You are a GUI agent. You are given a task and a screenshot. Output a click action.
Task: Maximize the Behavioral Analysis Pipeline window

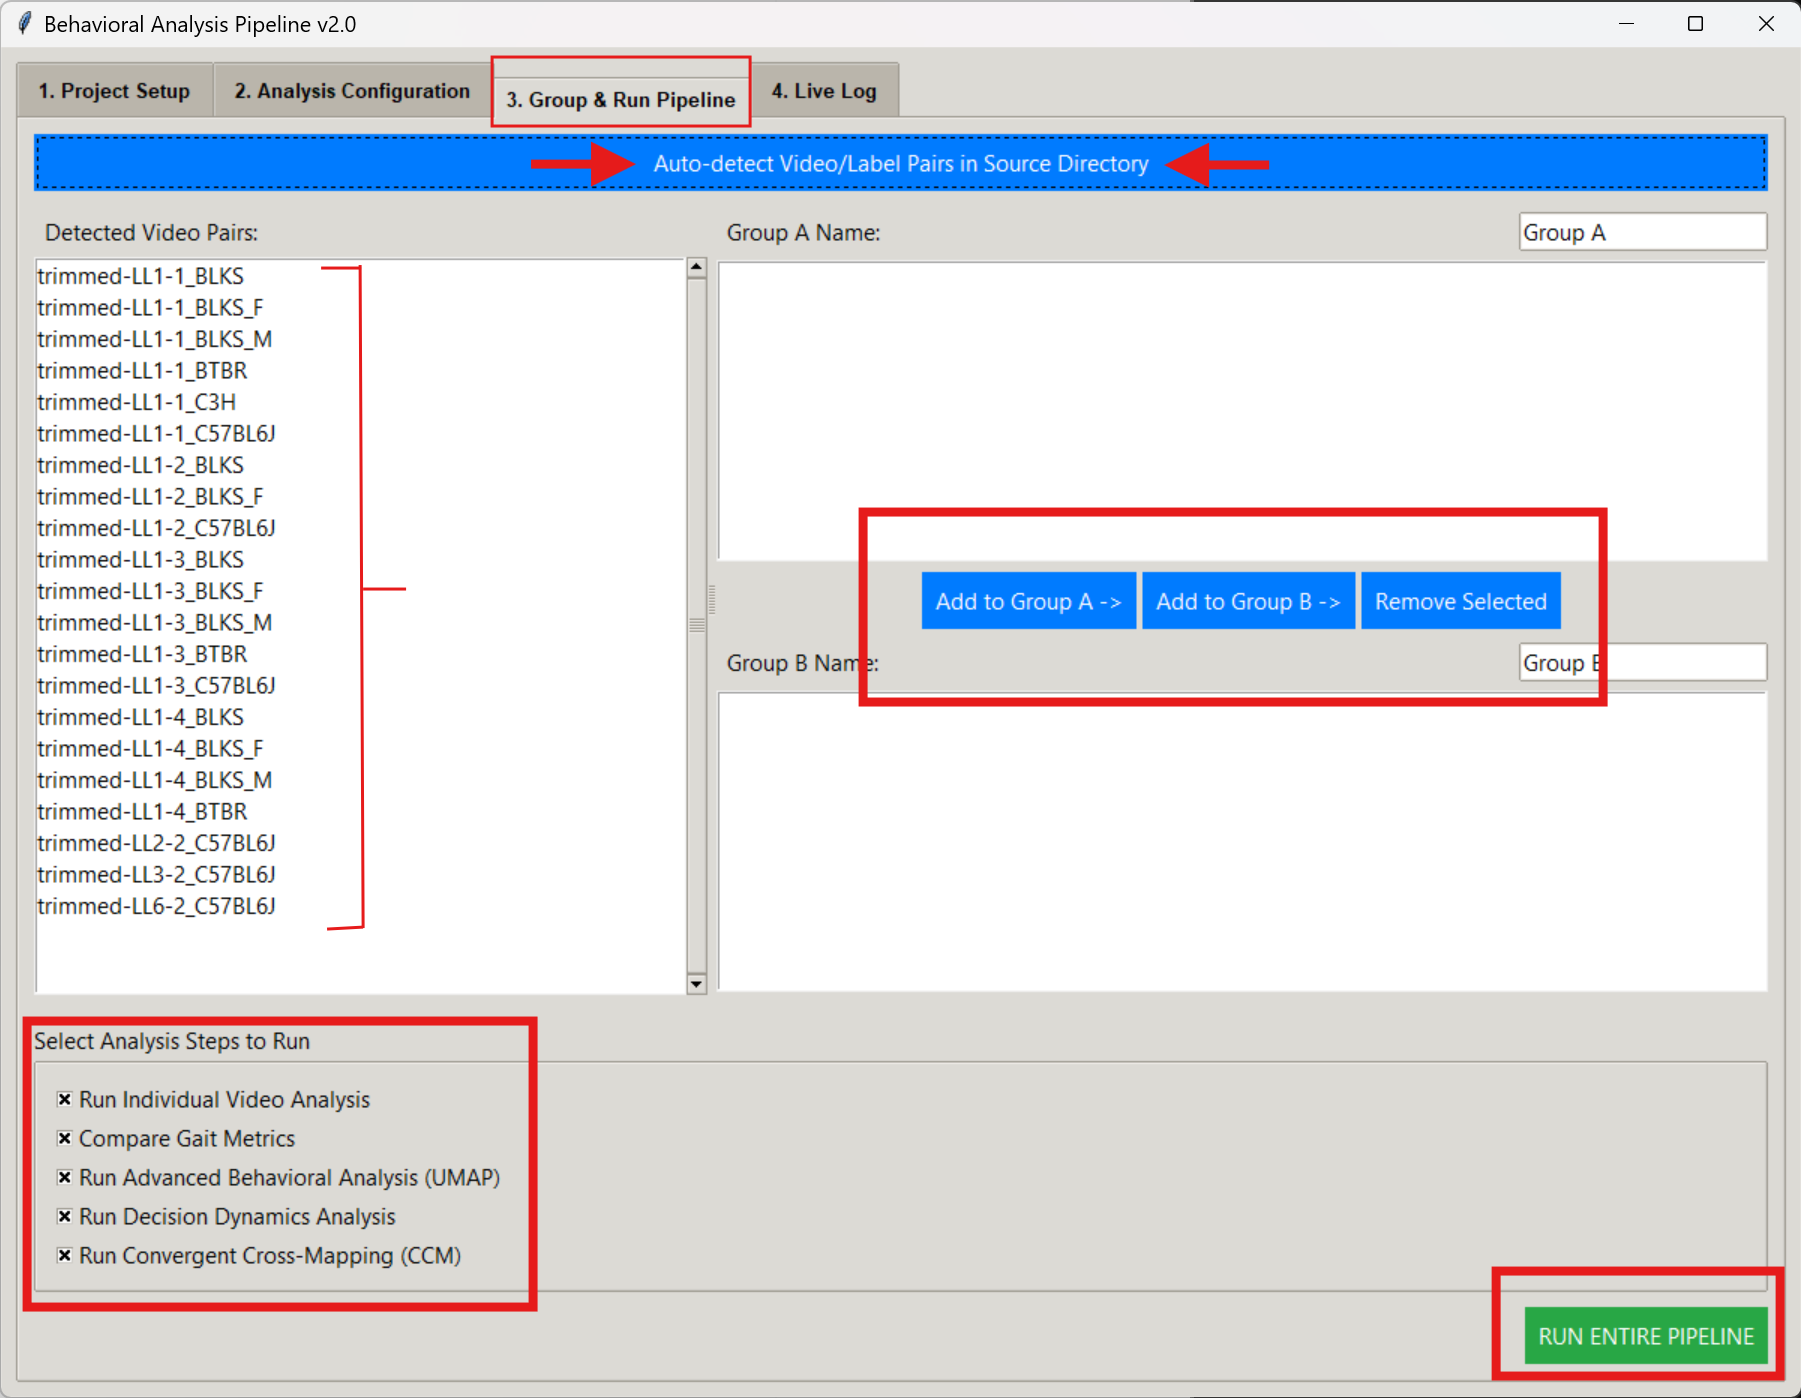pos(1695,24)
